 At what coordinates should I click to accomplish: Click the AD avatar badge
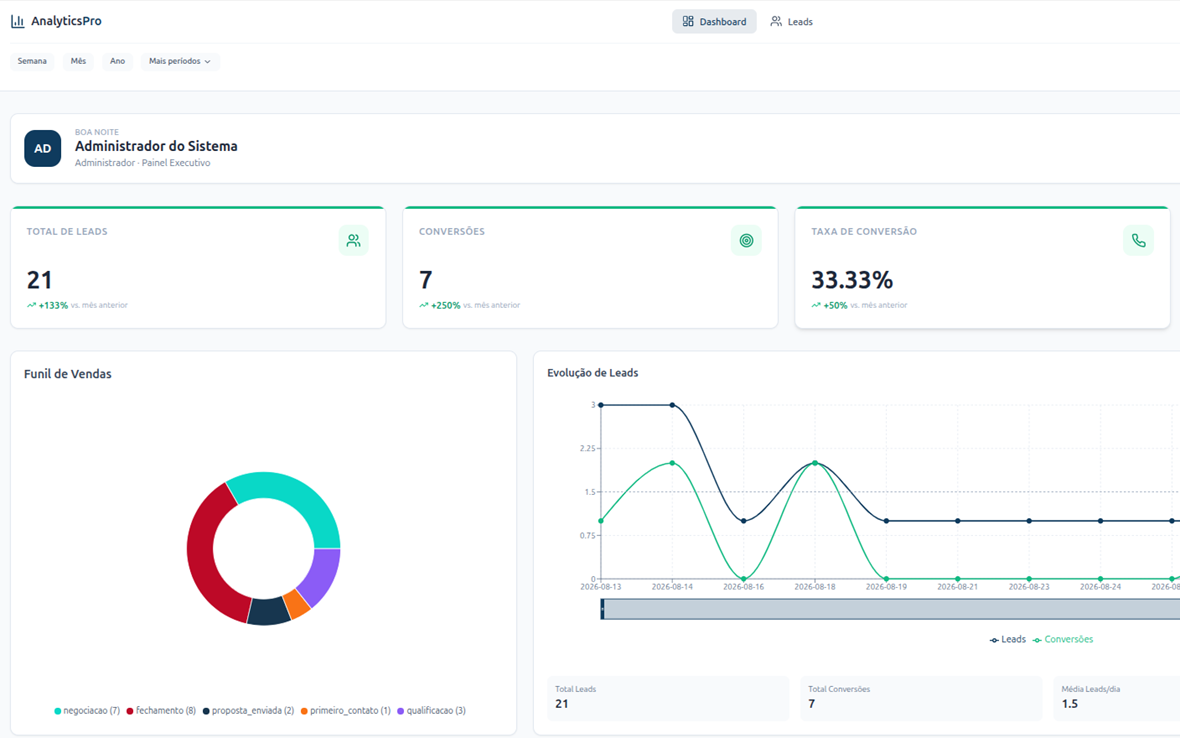(x=42, y=148)
